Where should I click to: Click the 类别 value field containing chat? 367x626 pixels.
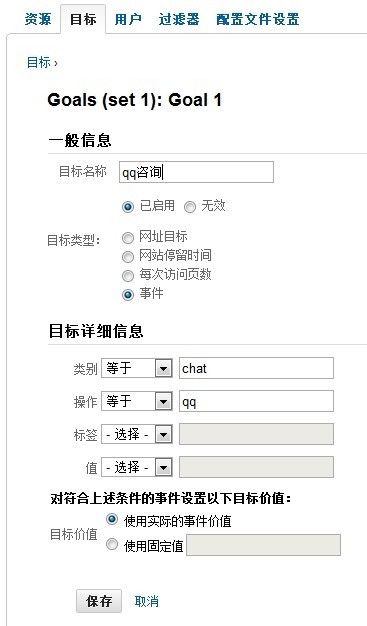tap(256, 368)
